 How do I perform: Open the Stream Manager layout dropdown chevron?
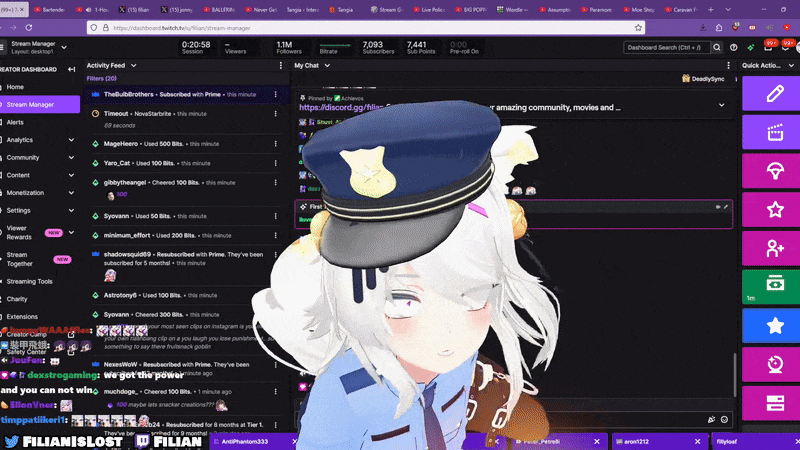pyautogui.click(x=64, y=47)
